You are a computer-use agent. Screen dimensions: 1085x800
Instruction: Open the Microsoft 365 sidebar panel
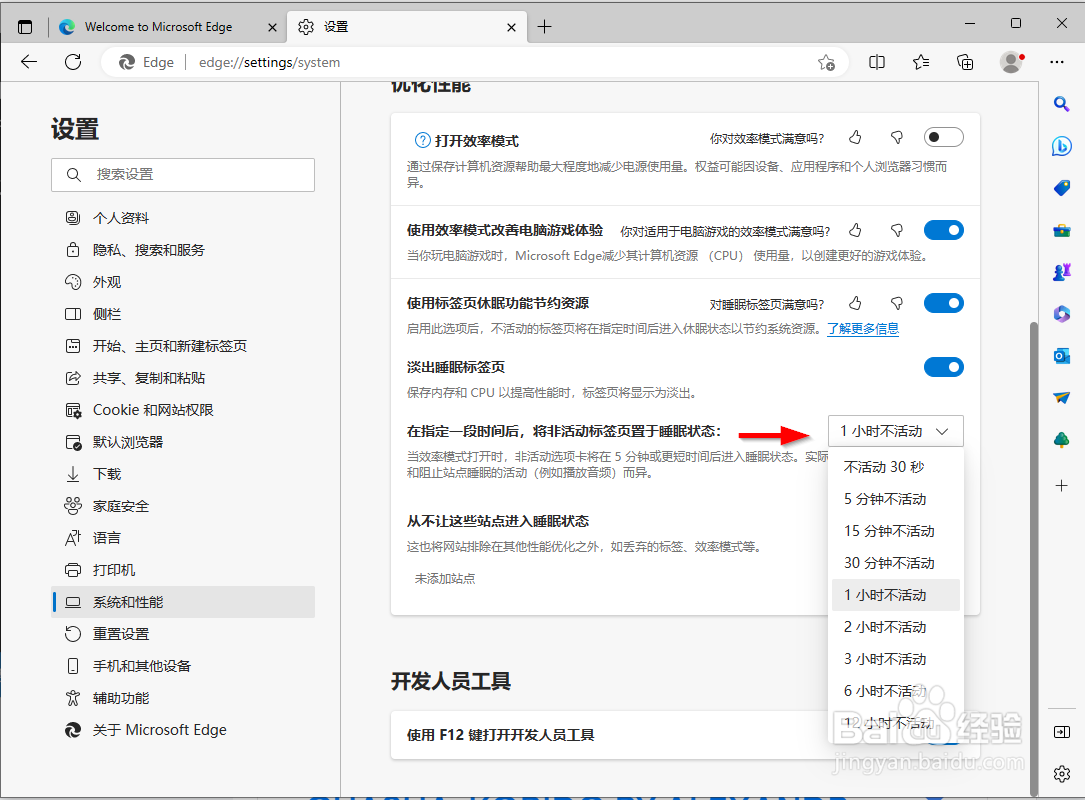click(1062, 313)
